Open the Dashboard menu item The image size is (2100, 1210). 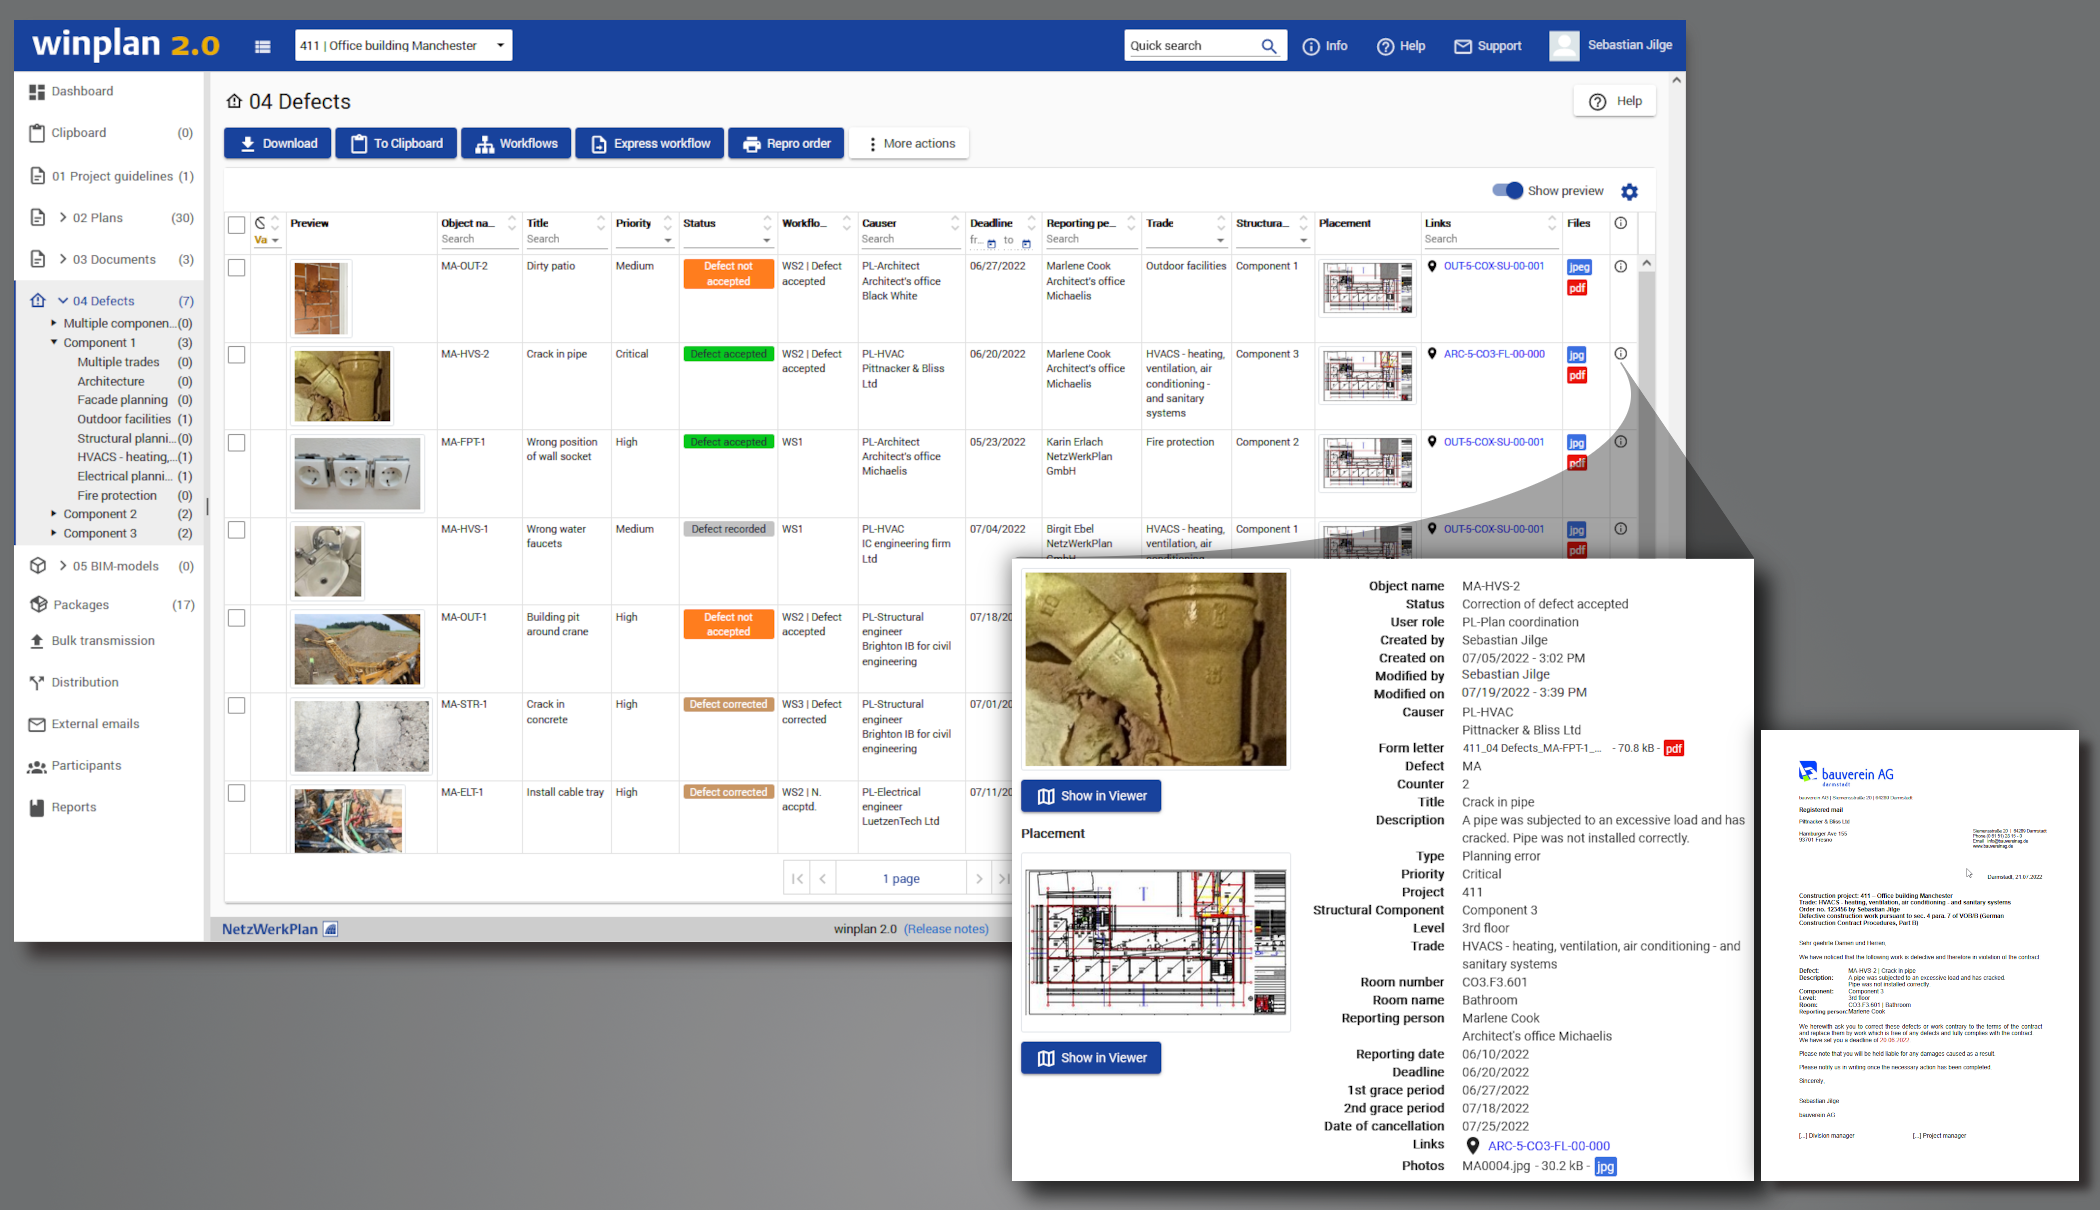tap(82, 91)
